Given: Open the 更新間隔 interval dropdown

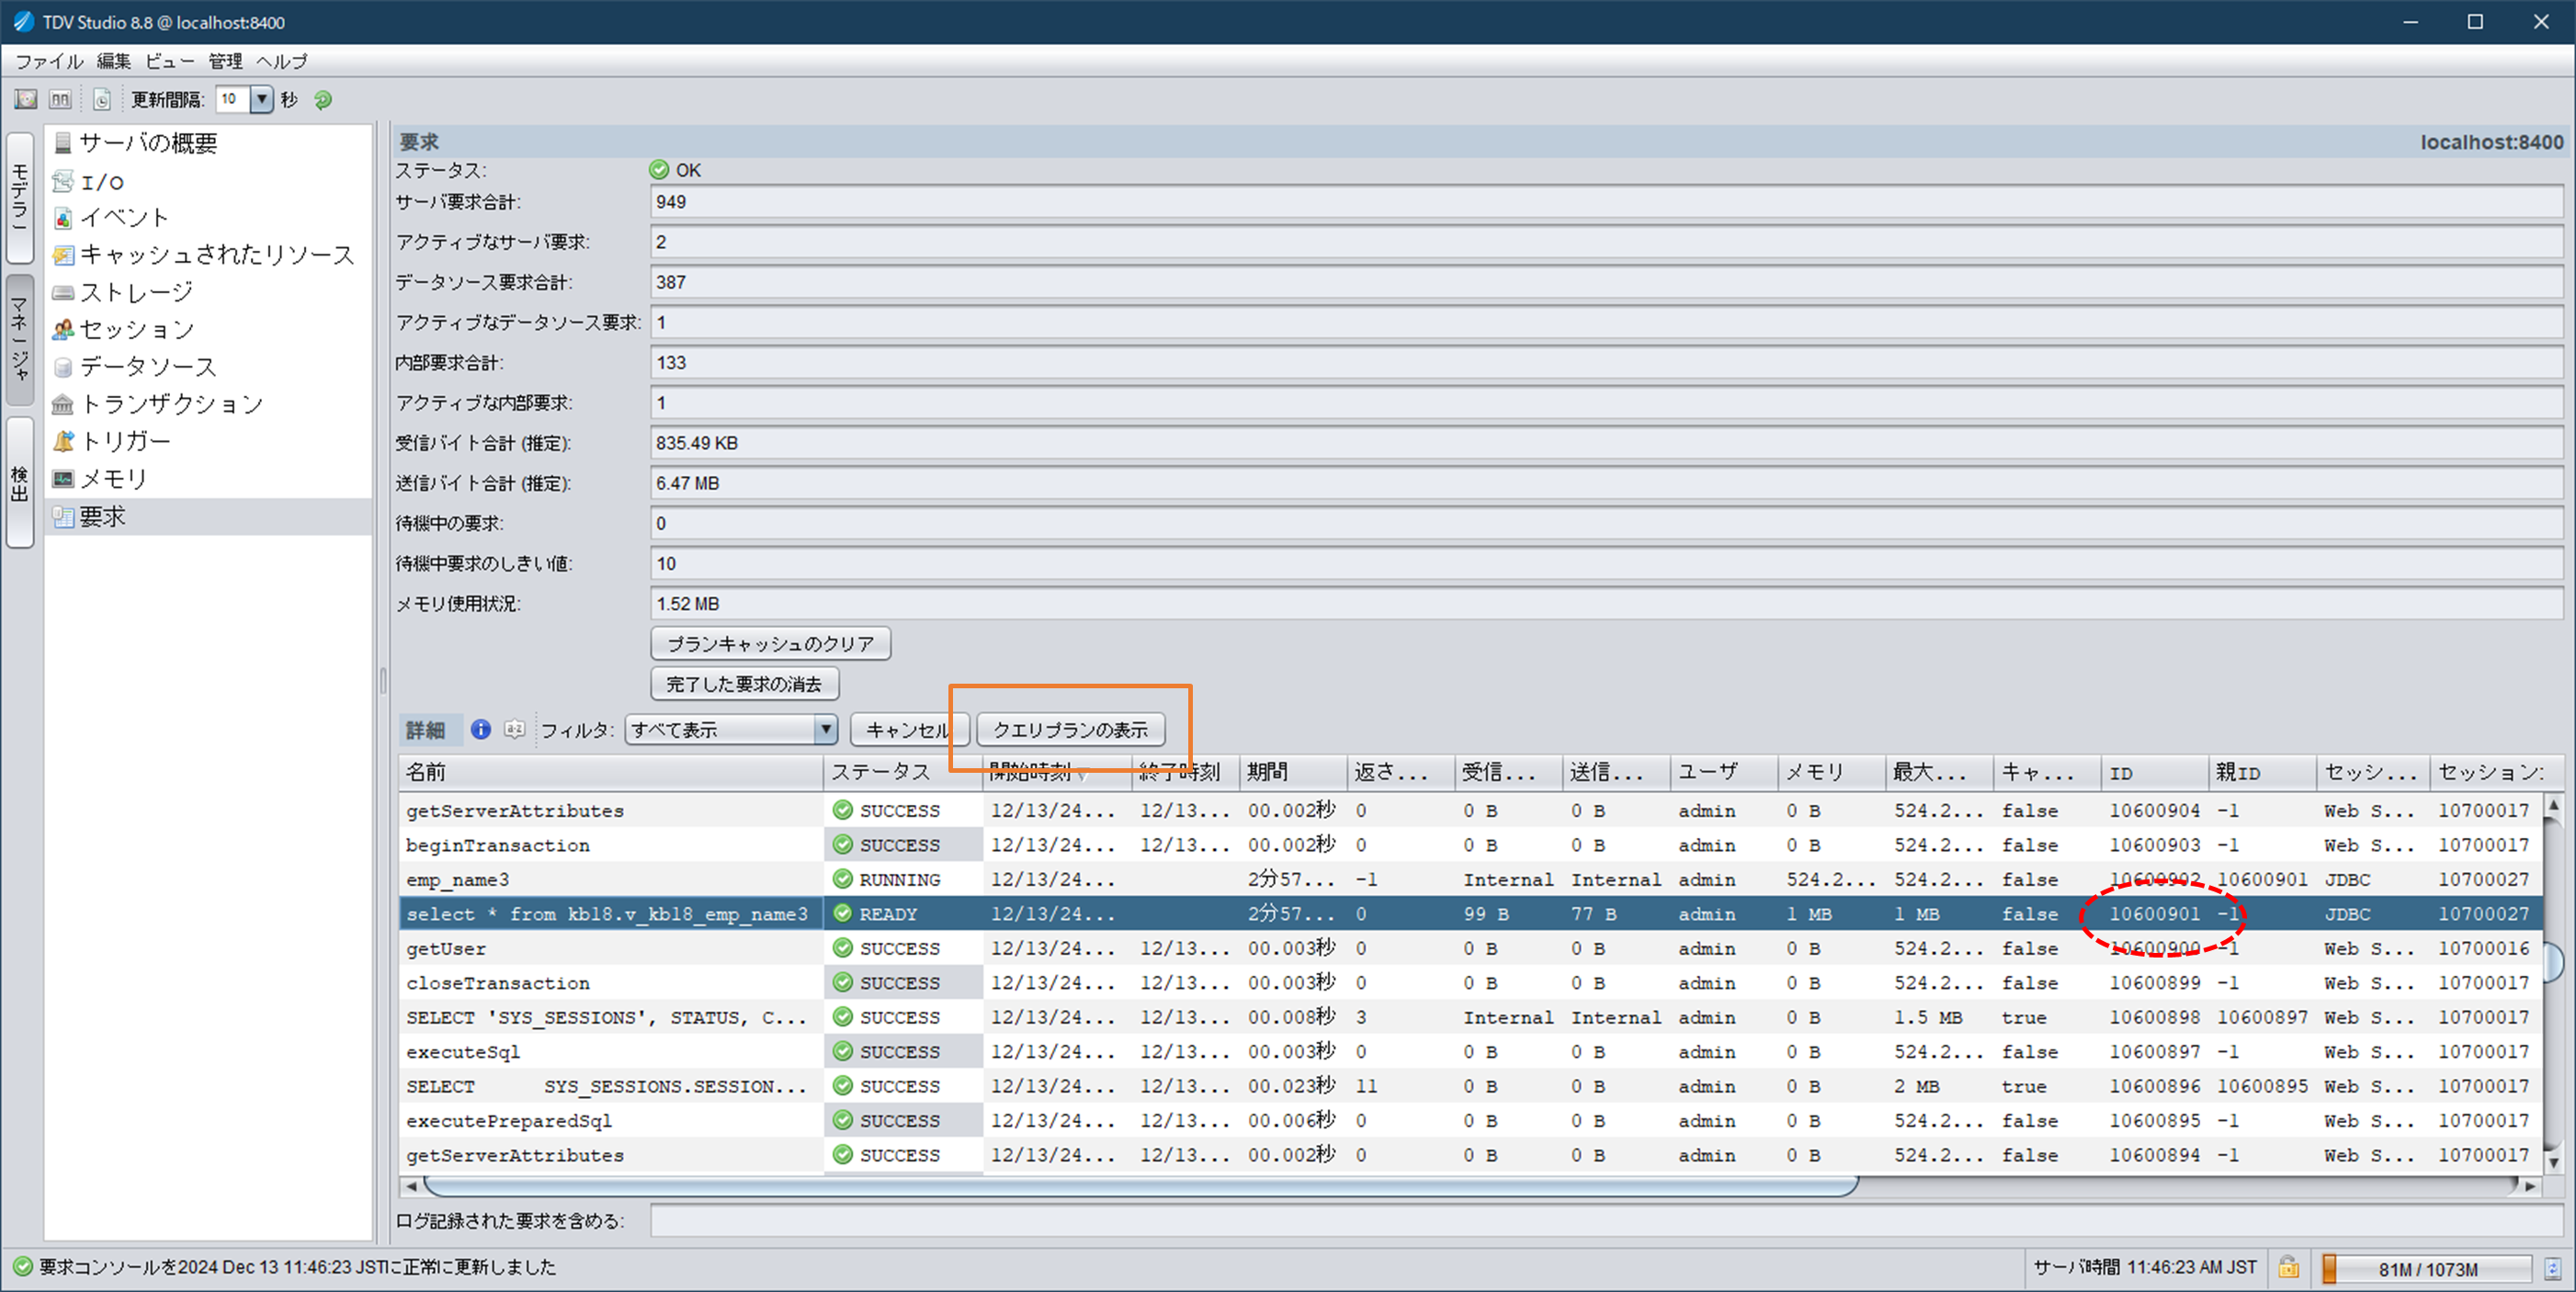Looking at the screenshot, I should coord(261,99).
